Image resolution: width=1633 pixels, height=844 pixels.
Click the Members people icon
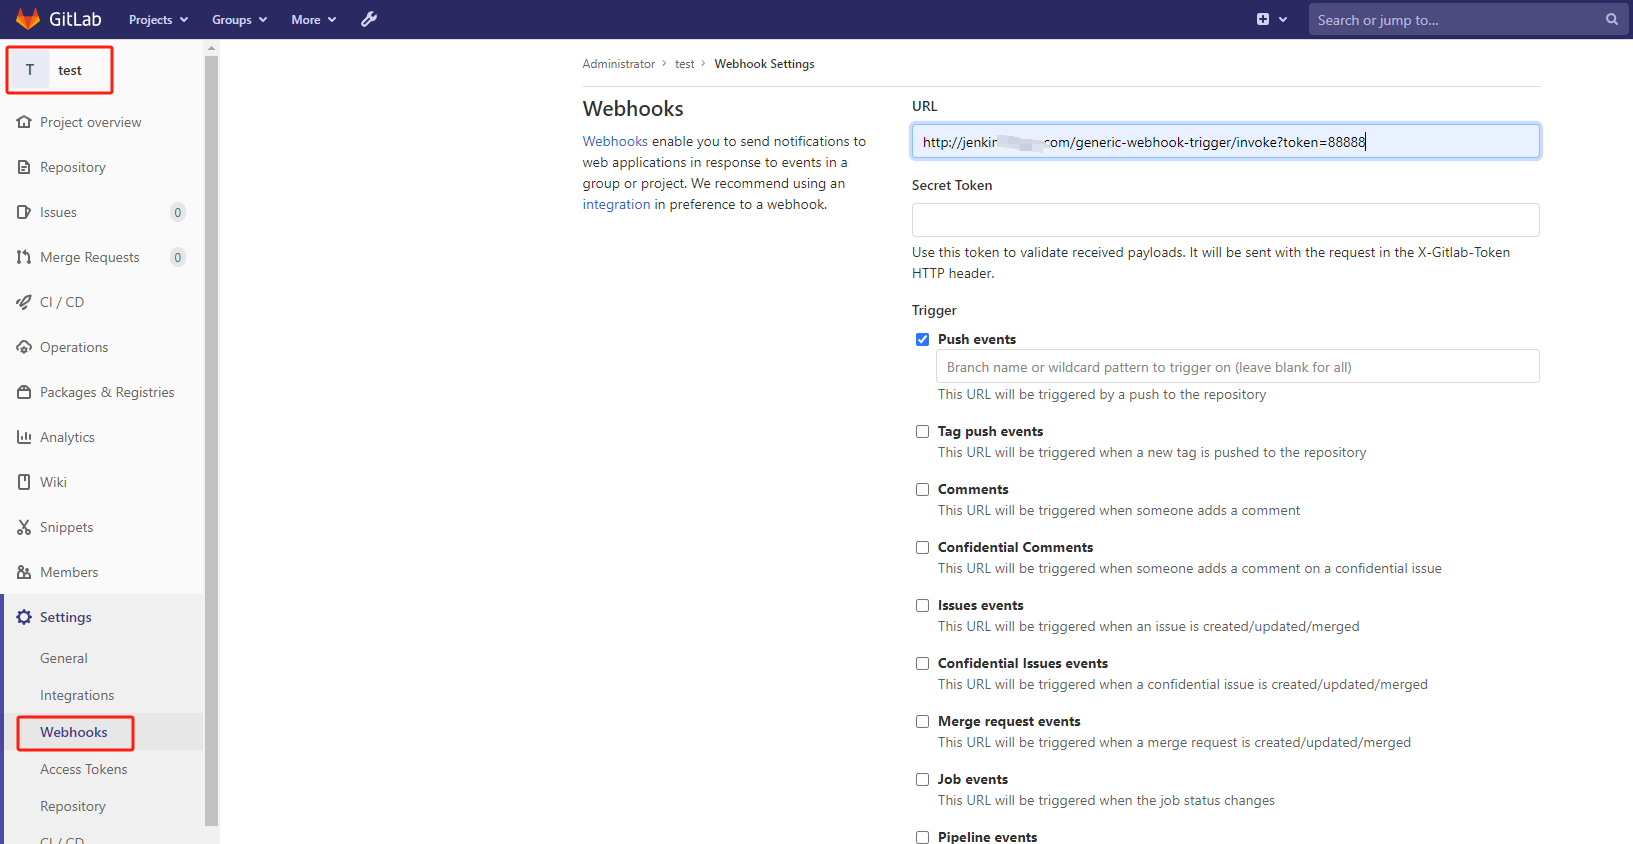click(x=24, y=572)
